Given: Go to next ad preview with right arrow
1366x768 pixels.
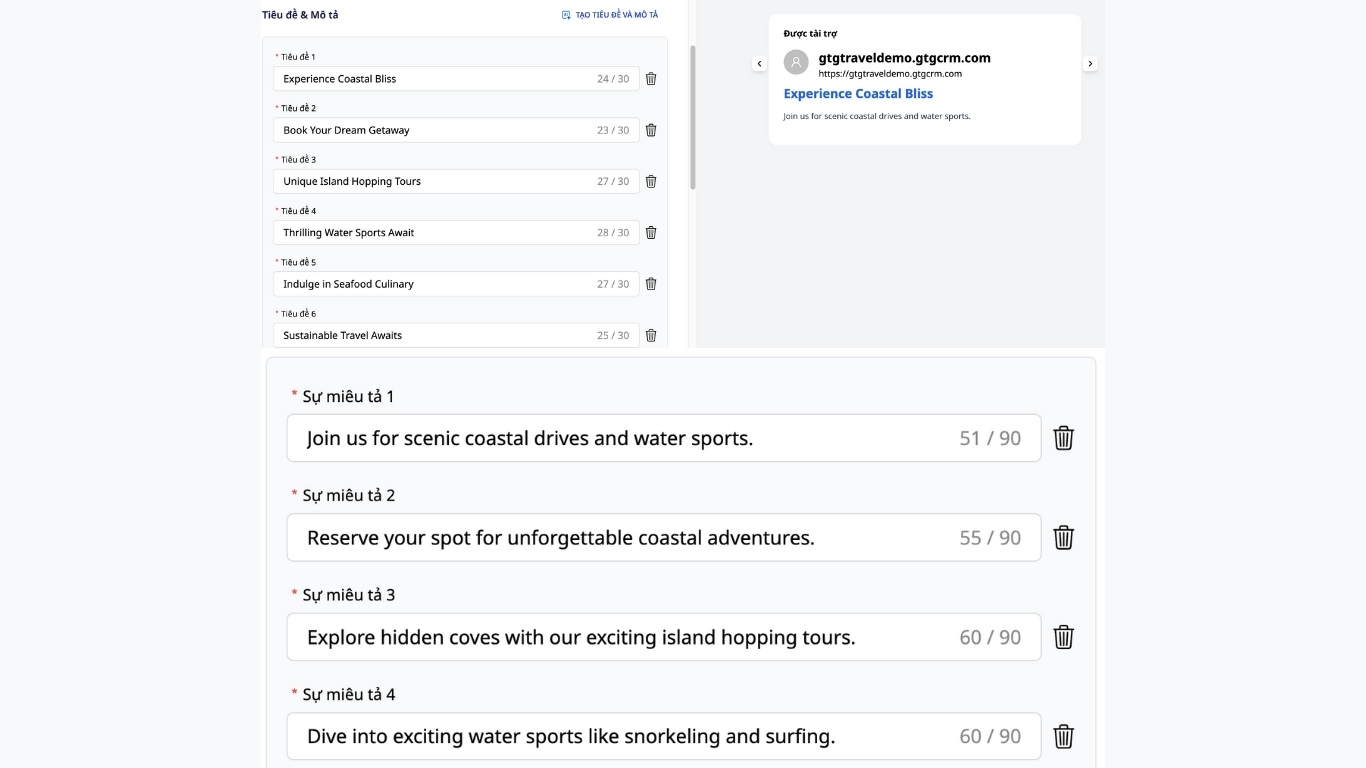Looking at the screenshot, I should (1090, 64).
